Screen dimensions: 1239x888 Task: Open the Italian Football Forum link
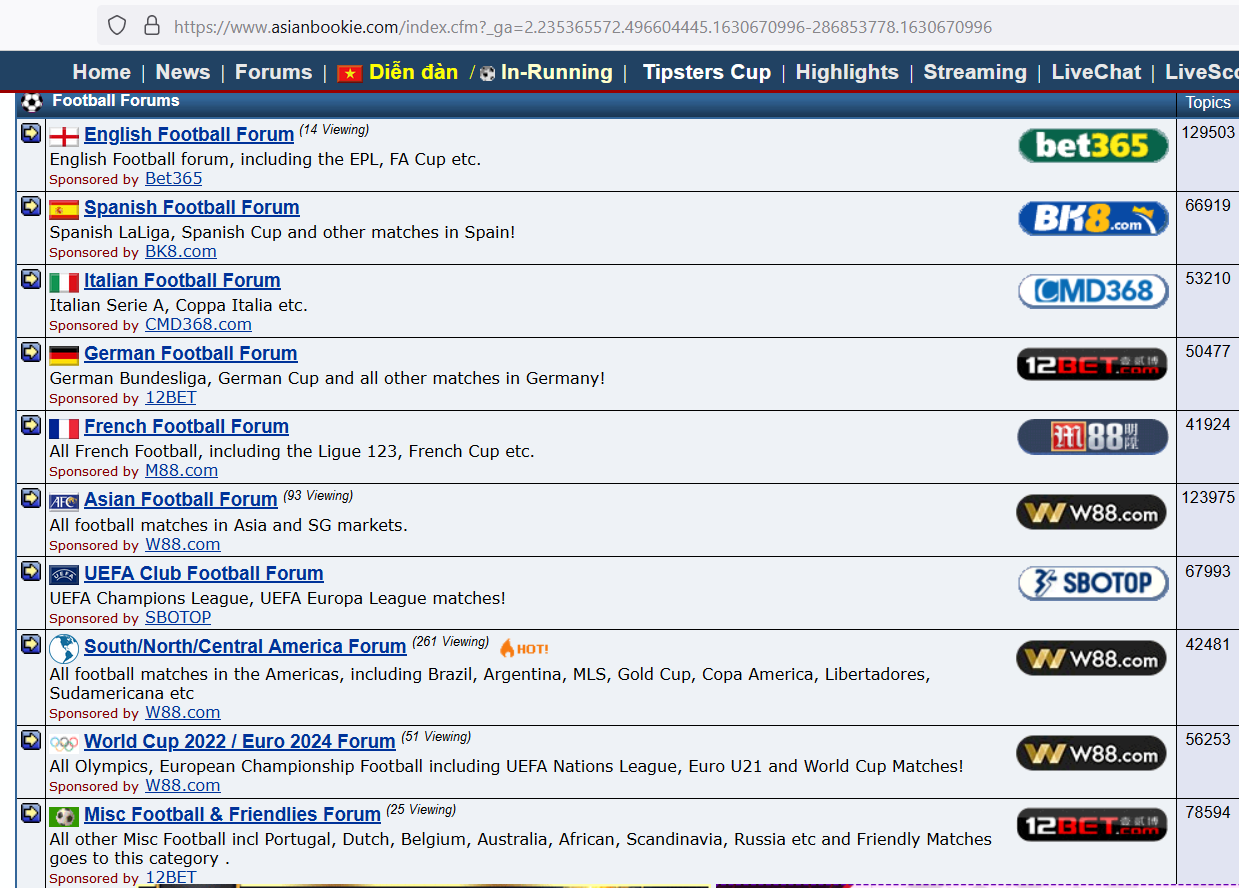tap(182, 280)
